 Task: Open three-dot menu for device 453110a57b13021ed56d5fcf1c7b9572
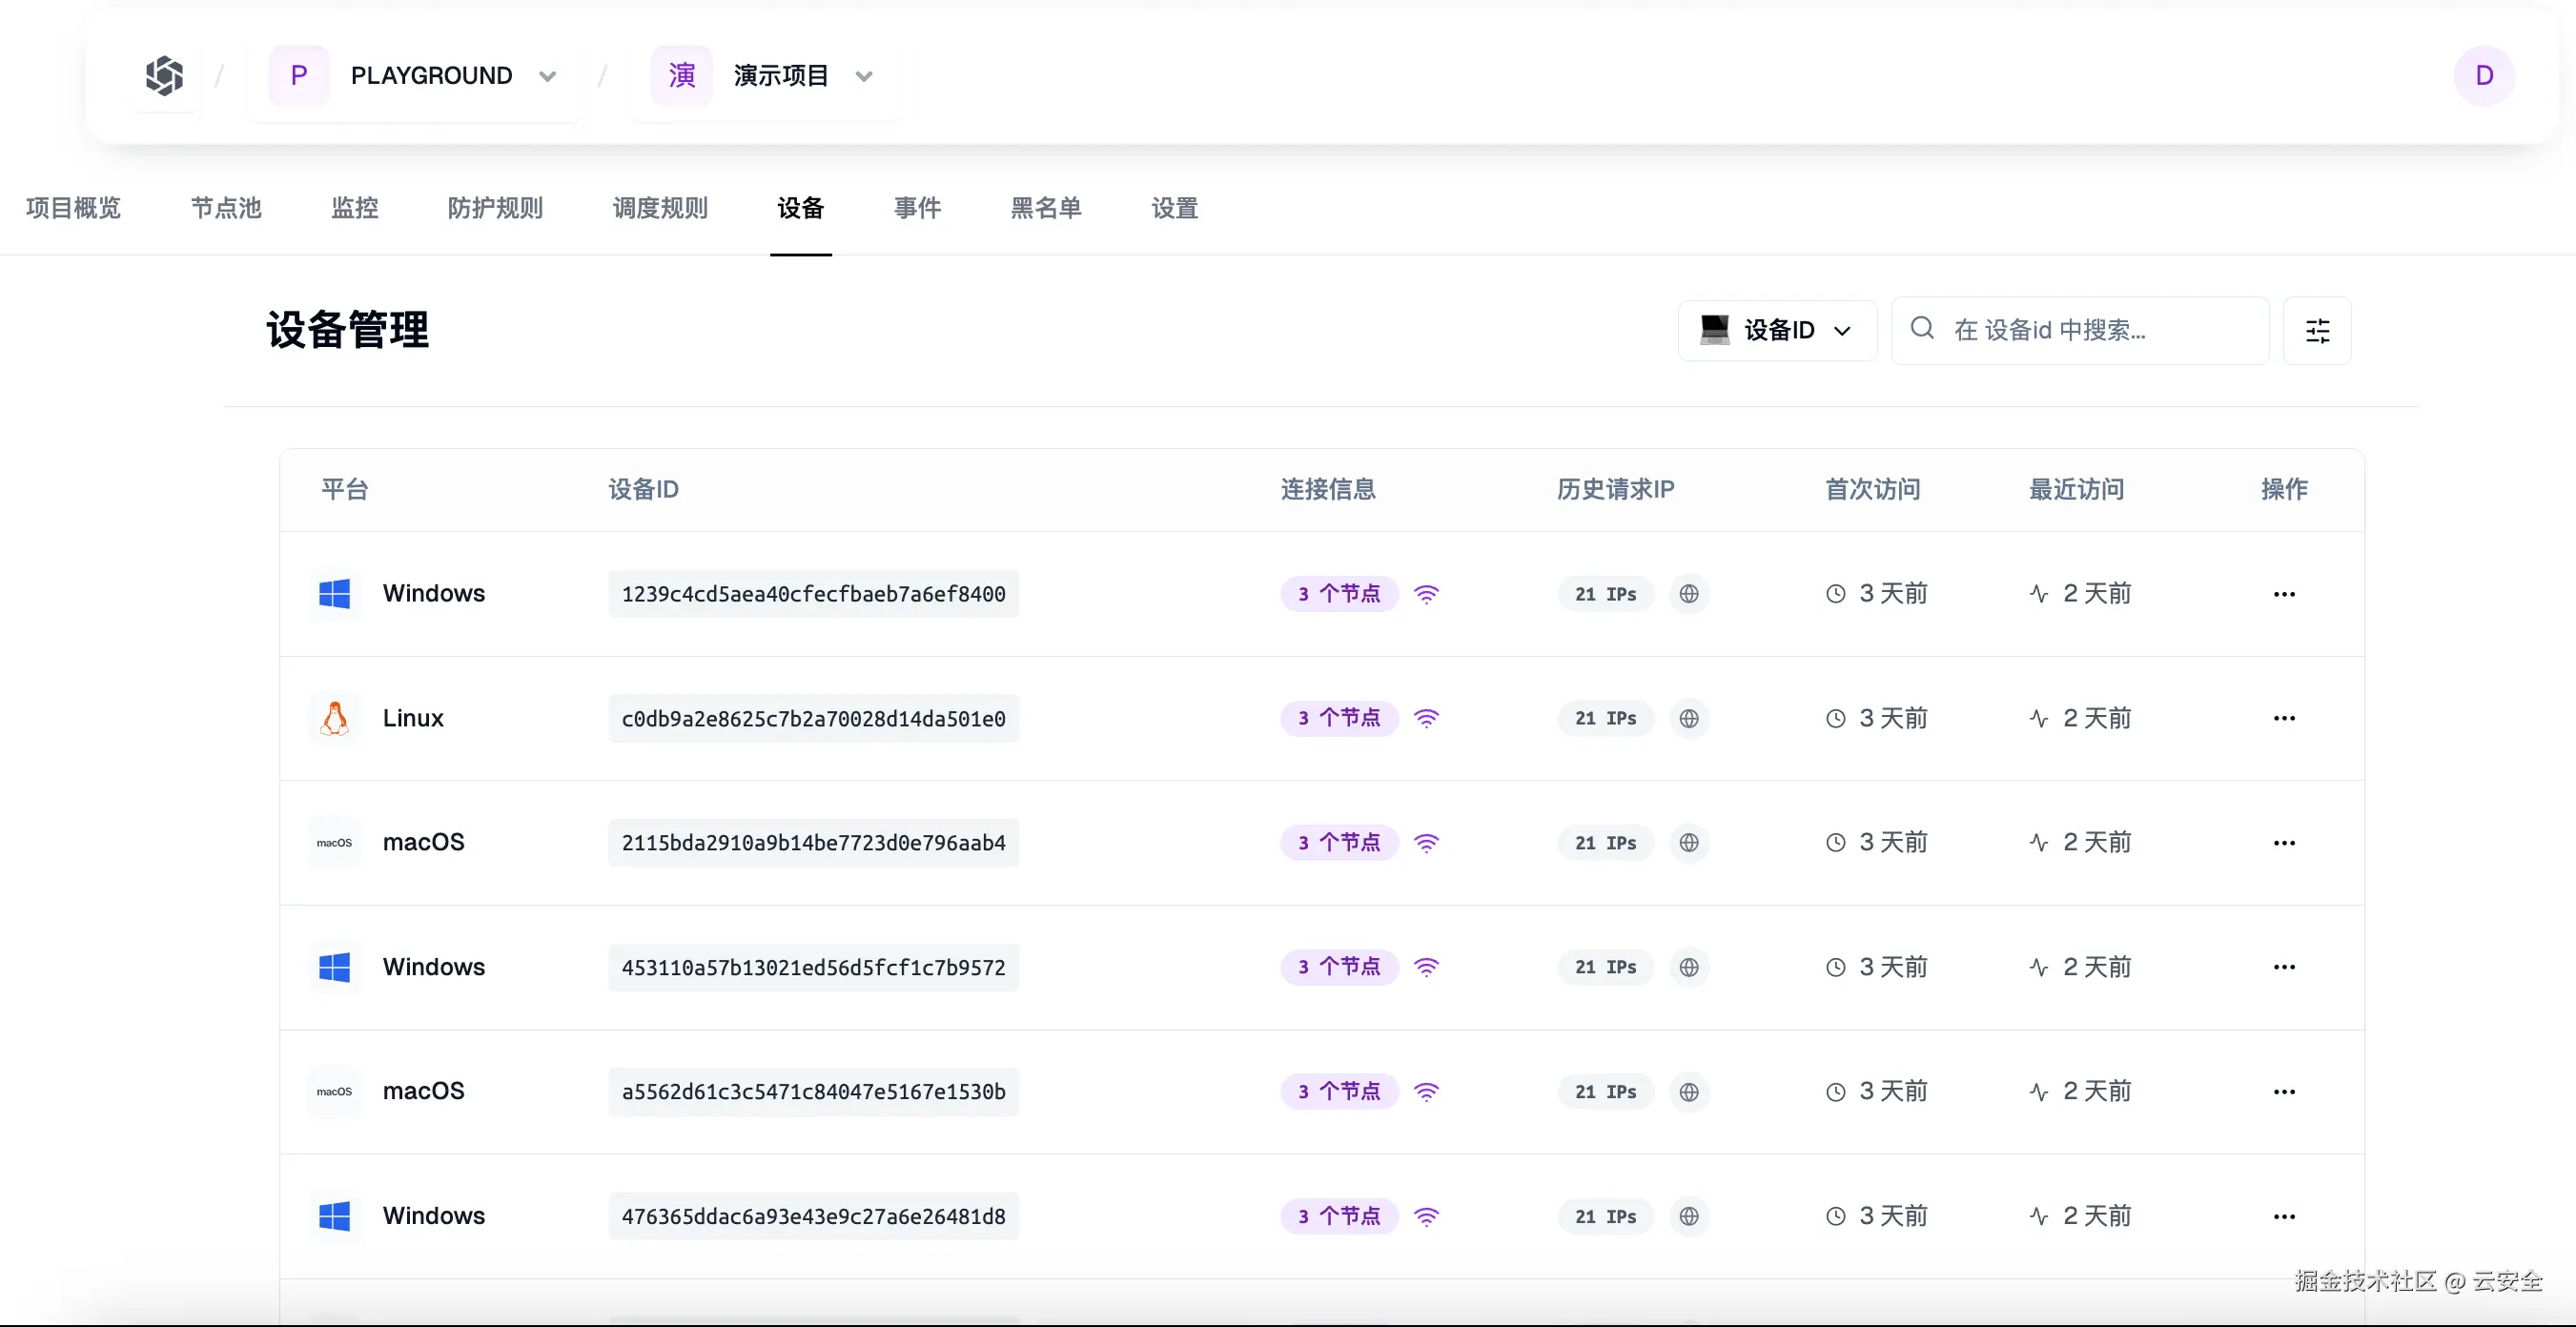(2284, 967)
